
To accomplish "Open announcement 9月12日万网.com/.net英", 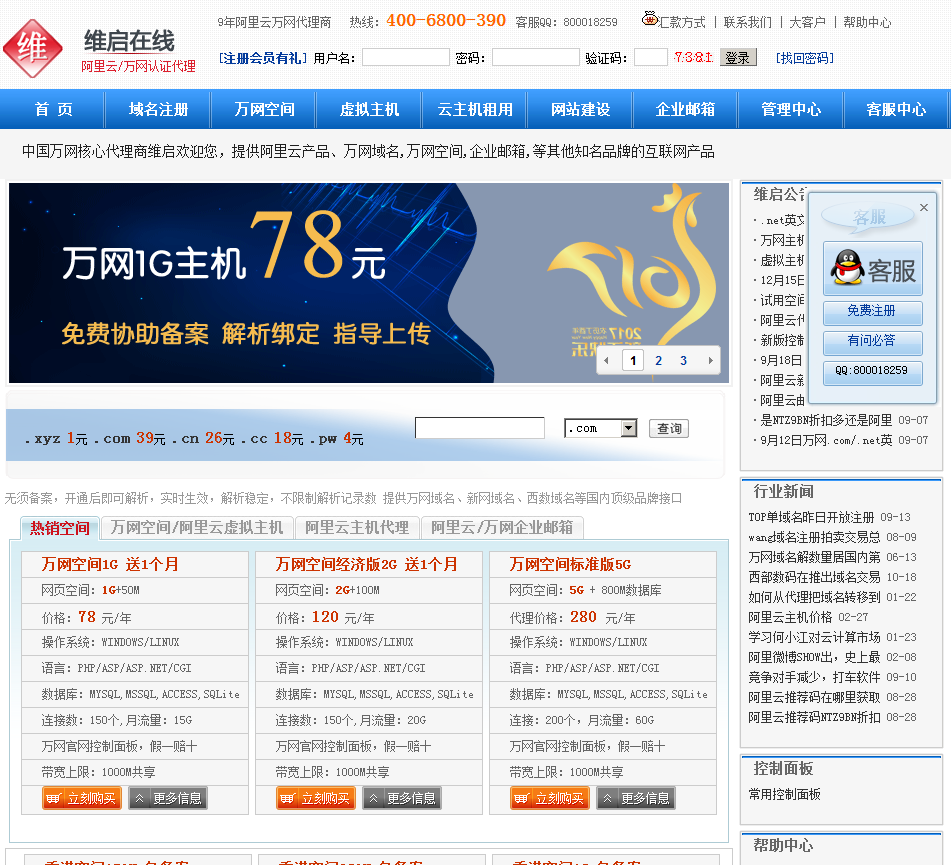I will pyautogui.click(x=826, y=440).
